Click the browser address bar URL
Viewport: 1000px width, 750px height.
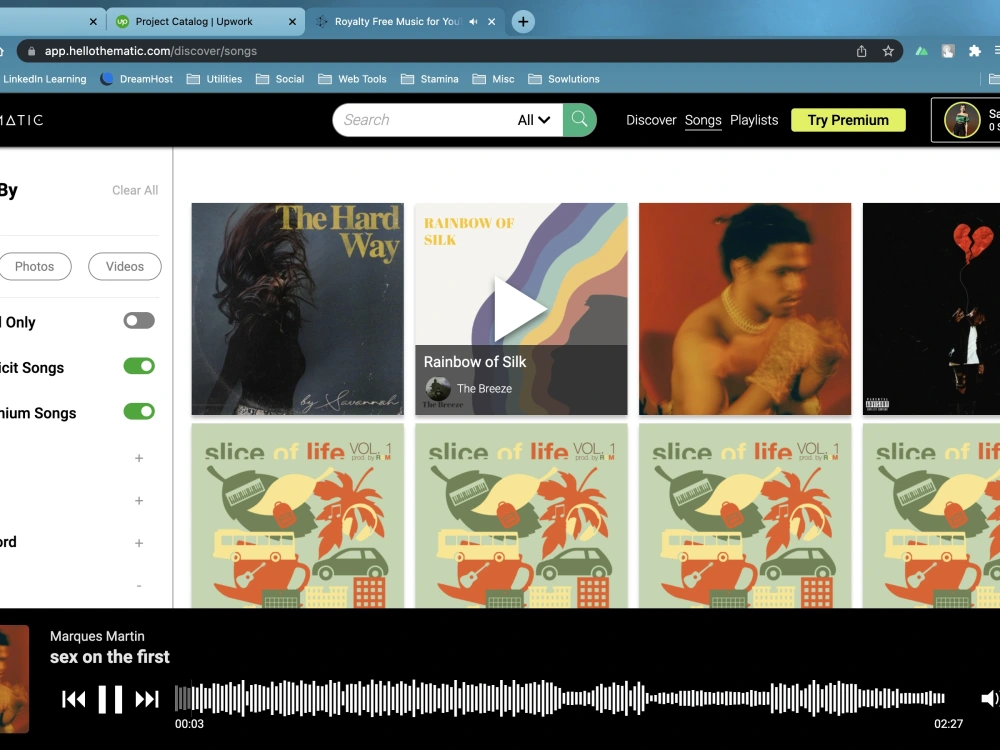(151, 51)
